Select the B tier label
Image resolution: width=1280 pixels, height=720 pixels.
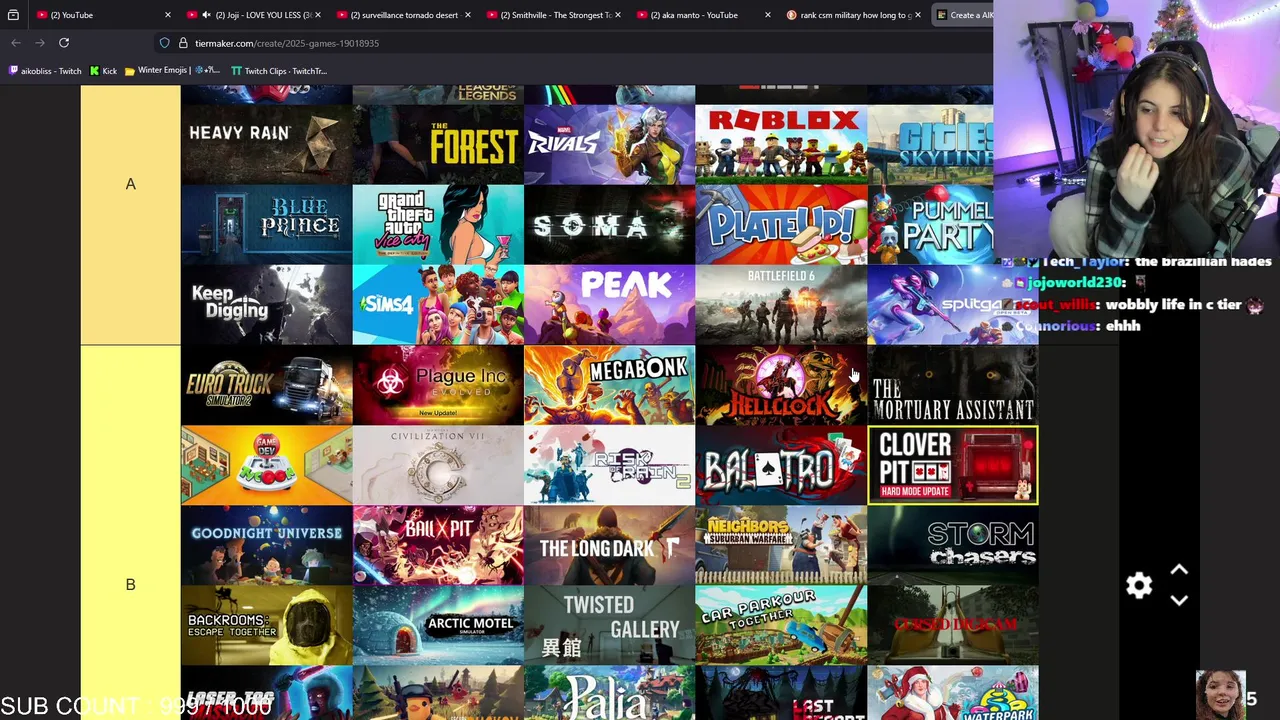[x=130, y=584]
